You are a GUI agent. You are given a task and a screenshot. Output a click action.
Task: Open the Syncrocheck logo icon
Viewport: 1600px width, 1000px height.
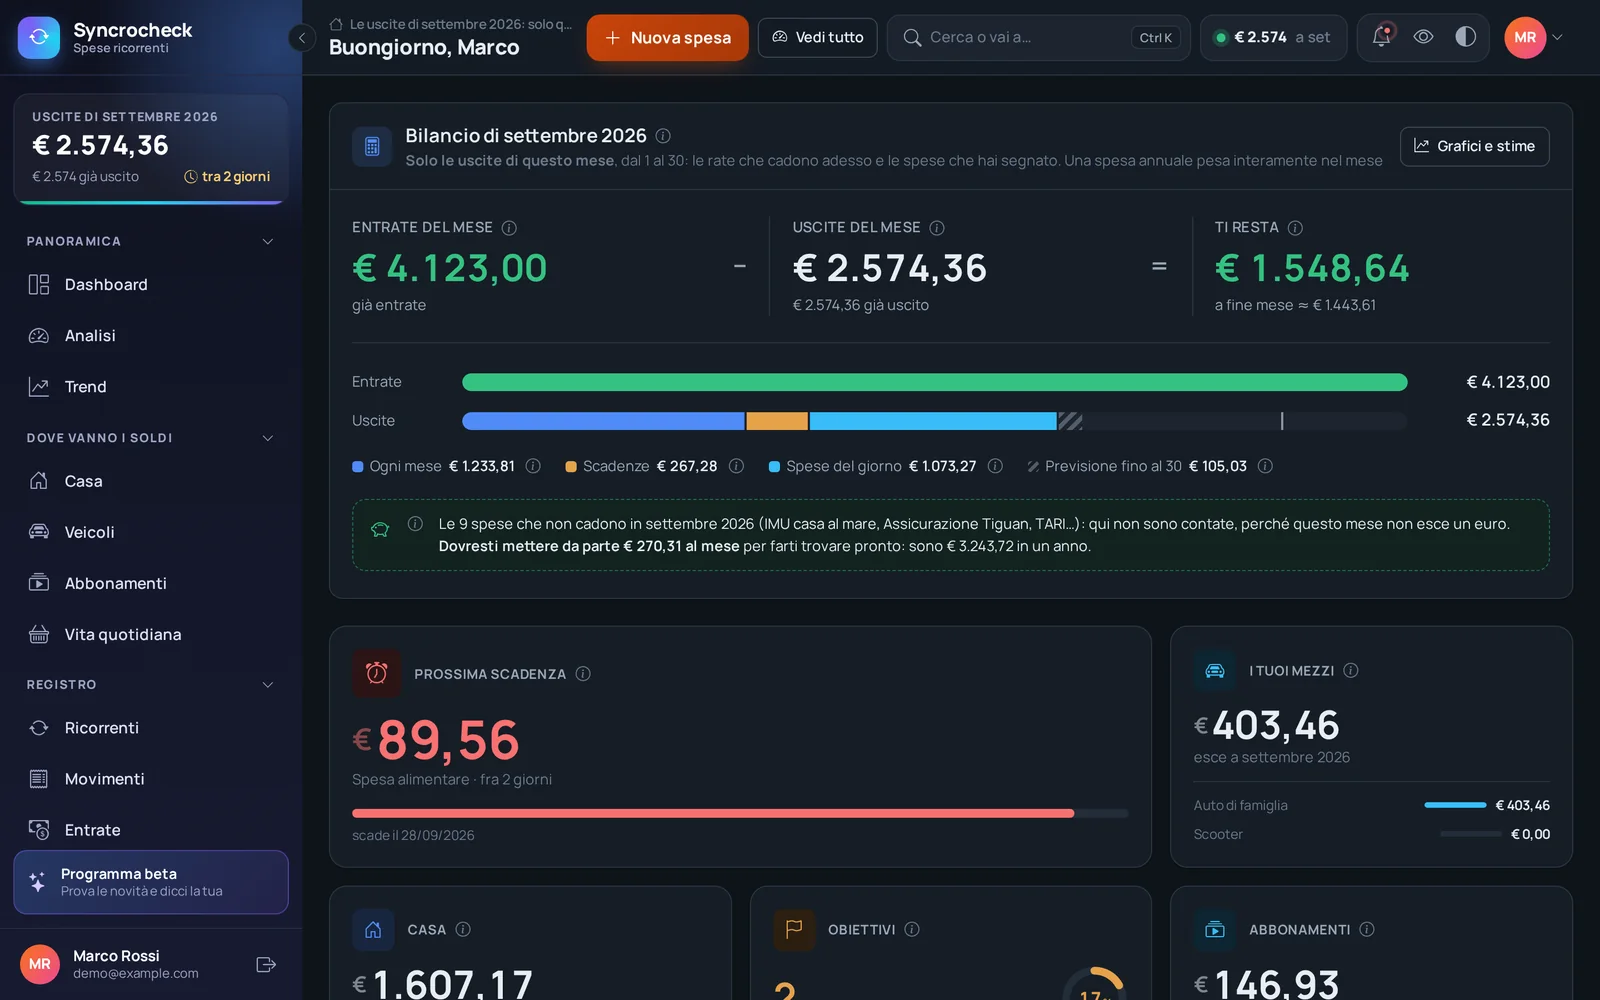click(x=39, y=38)
